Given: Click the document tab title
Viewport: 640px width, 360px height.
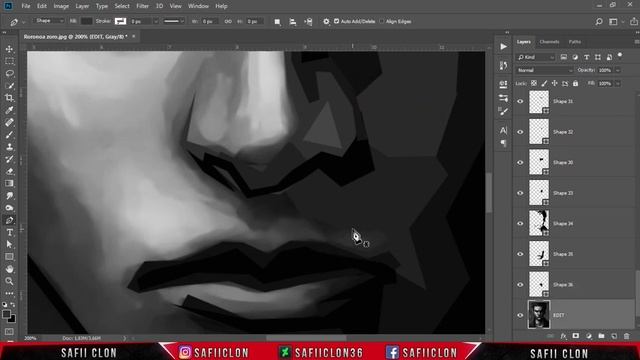Looking at the screenshot, I should (76, 37).
